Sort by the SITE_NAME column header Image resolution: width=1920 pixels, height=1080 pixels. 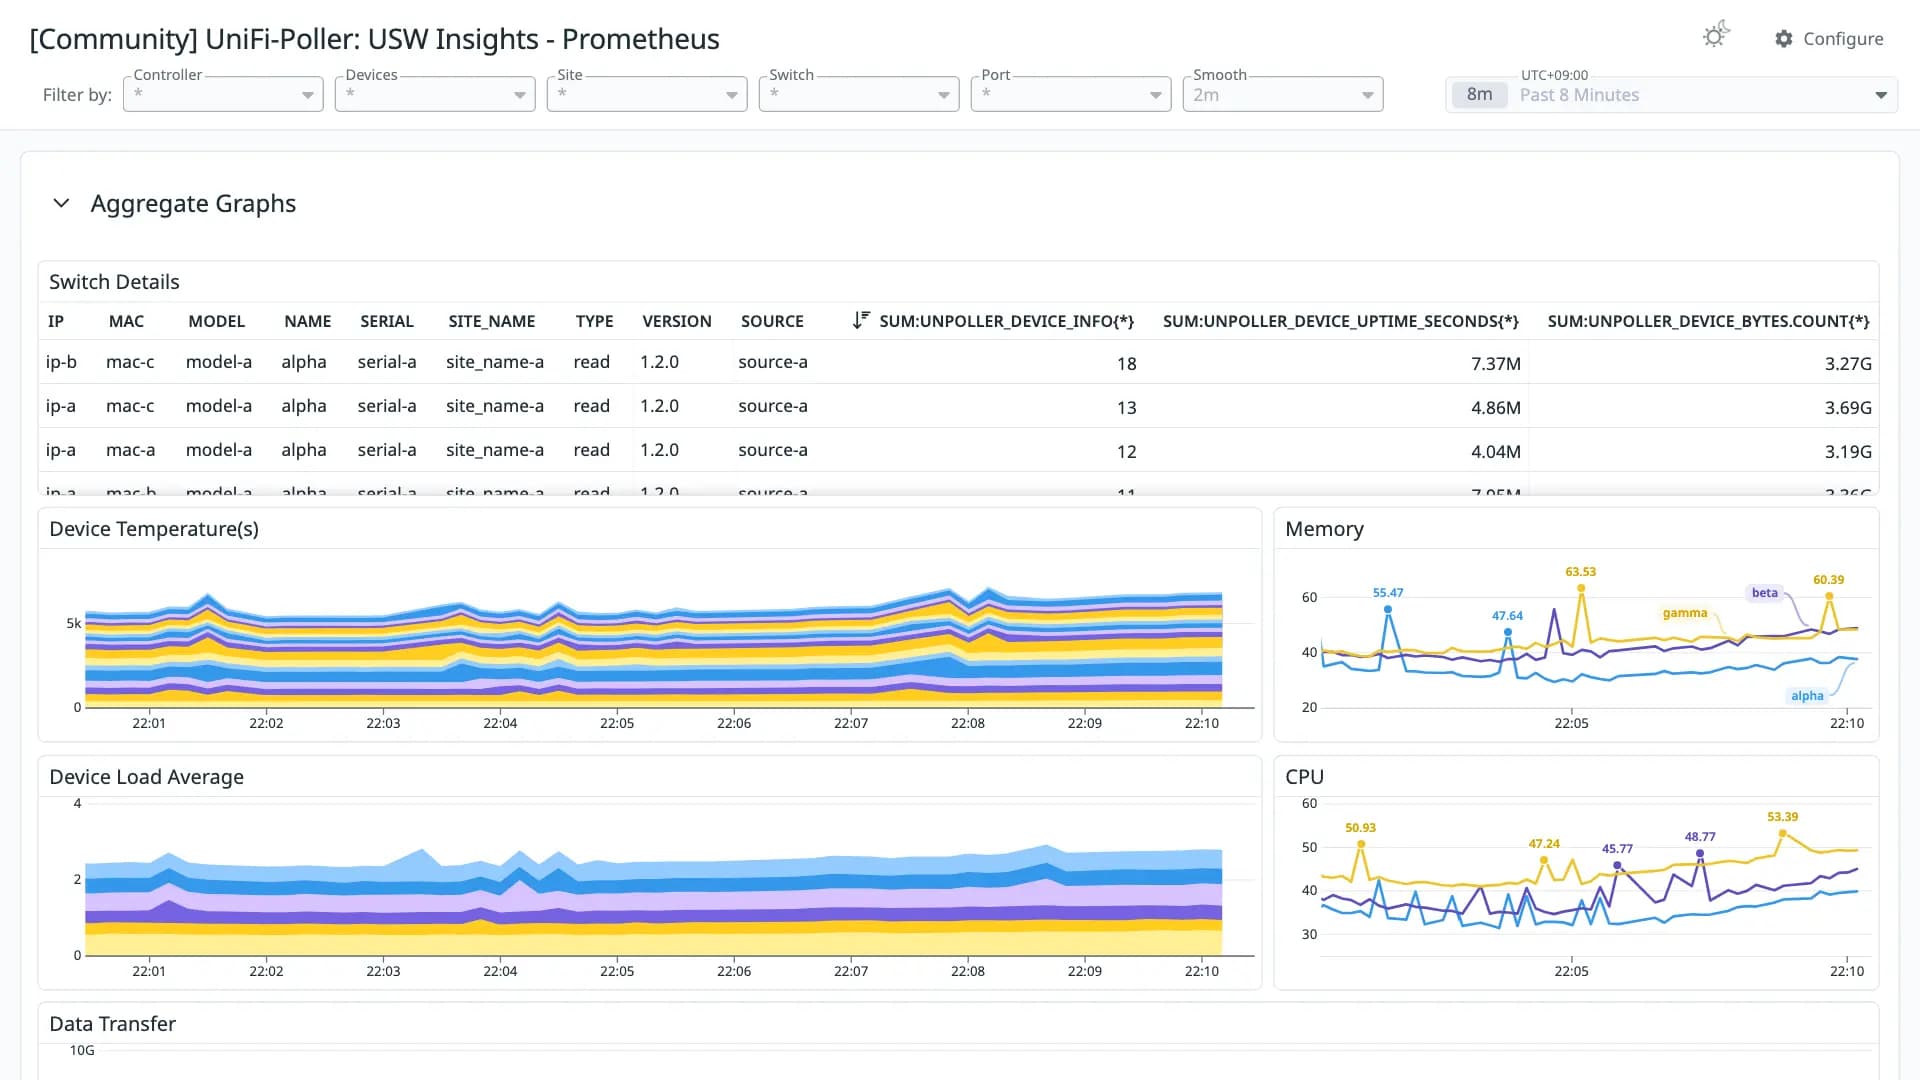pyautogui.click(x=492, y=321)
